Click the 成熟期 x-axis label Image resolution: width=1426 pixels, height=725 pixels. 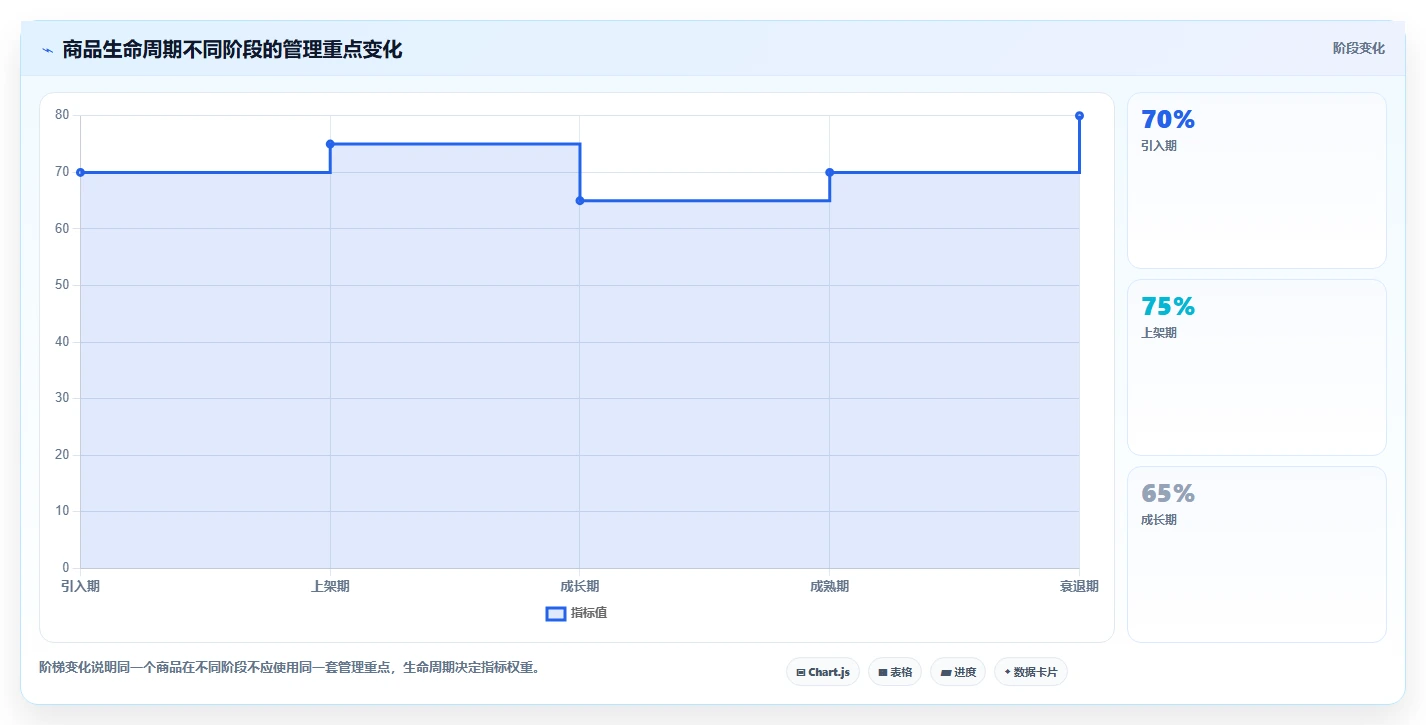pyautogui.click(x=830, y=586)
